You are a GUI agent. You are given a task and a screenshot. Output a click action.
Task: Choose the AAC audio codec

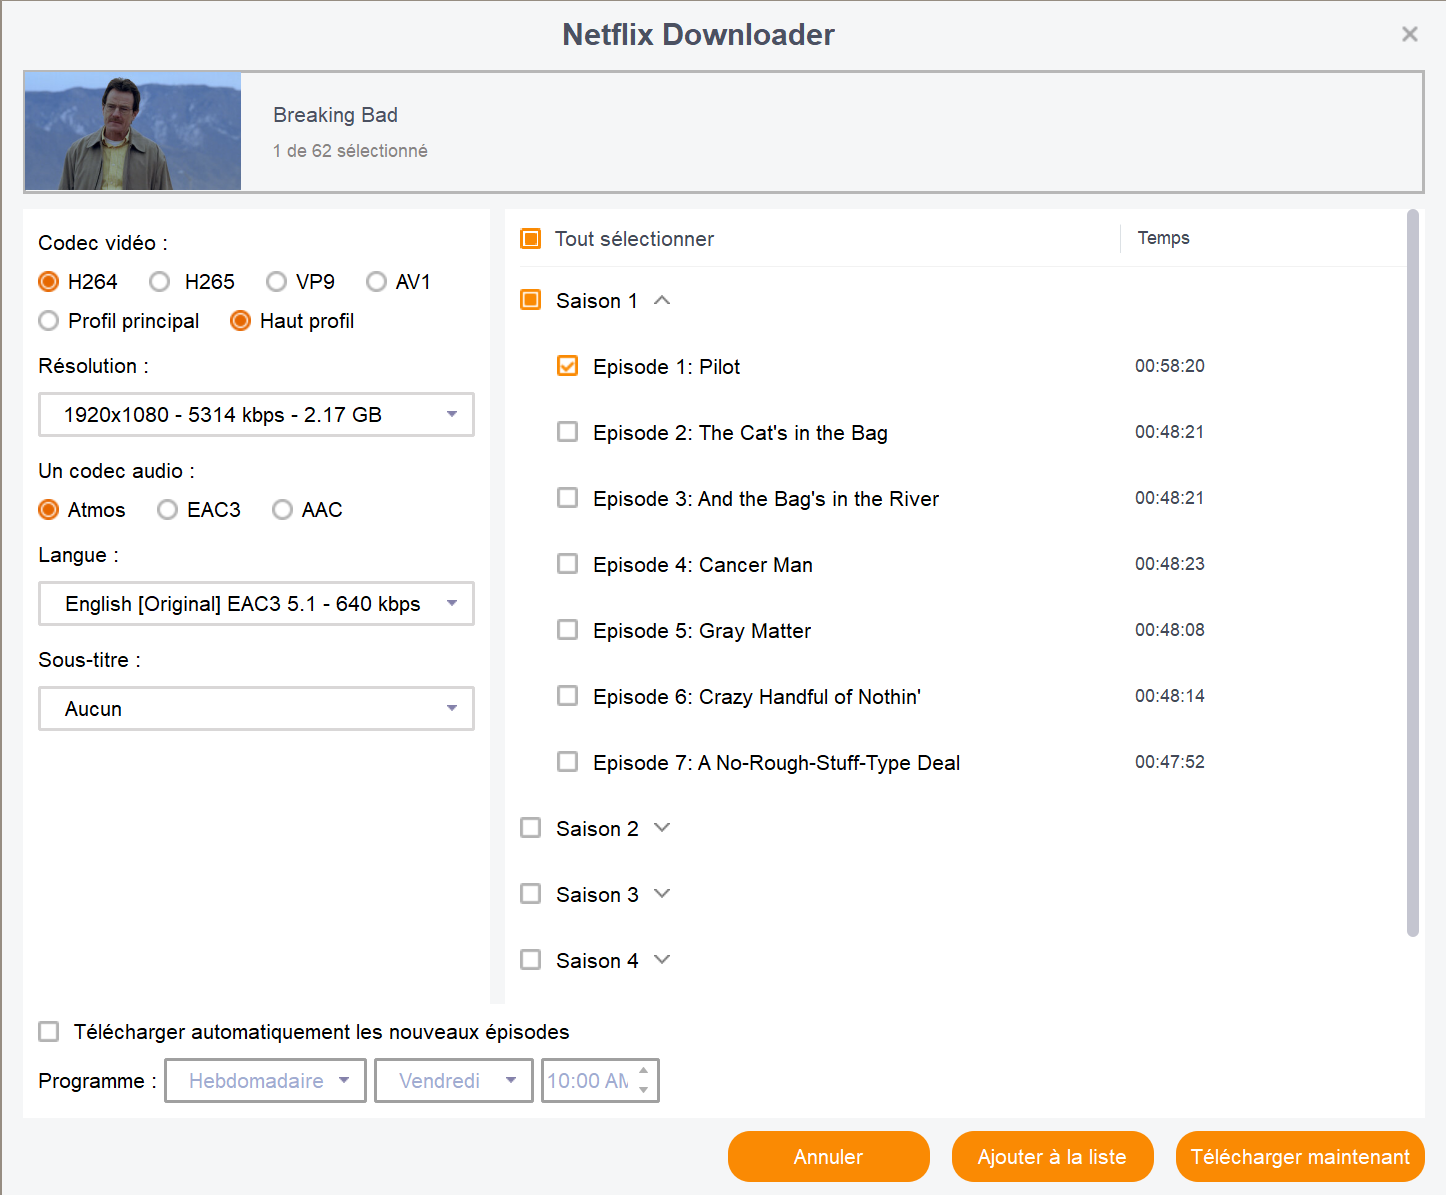(x=282, y=510)
